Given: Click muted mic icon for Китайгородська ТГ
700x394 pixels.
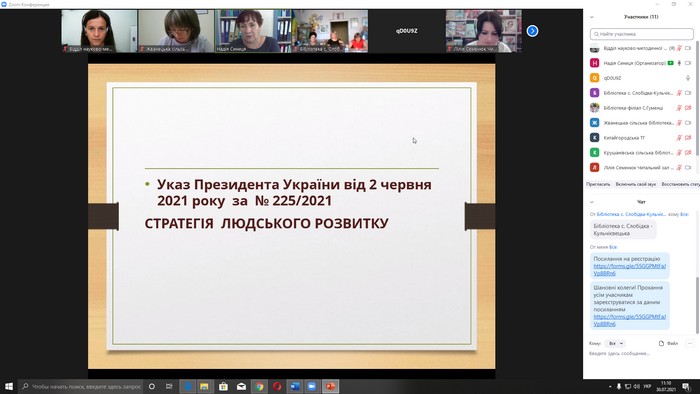Looking at the screenshot, I should [x=679, y=138].
